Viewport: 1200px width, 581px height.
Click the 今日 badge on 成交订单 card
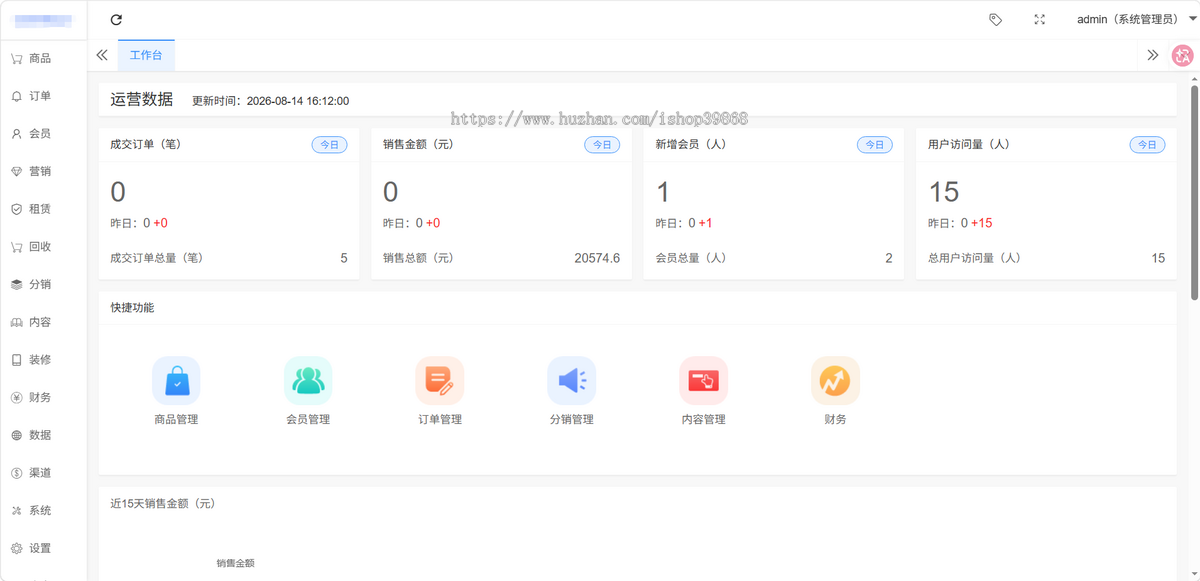click(x=329, y=144)
